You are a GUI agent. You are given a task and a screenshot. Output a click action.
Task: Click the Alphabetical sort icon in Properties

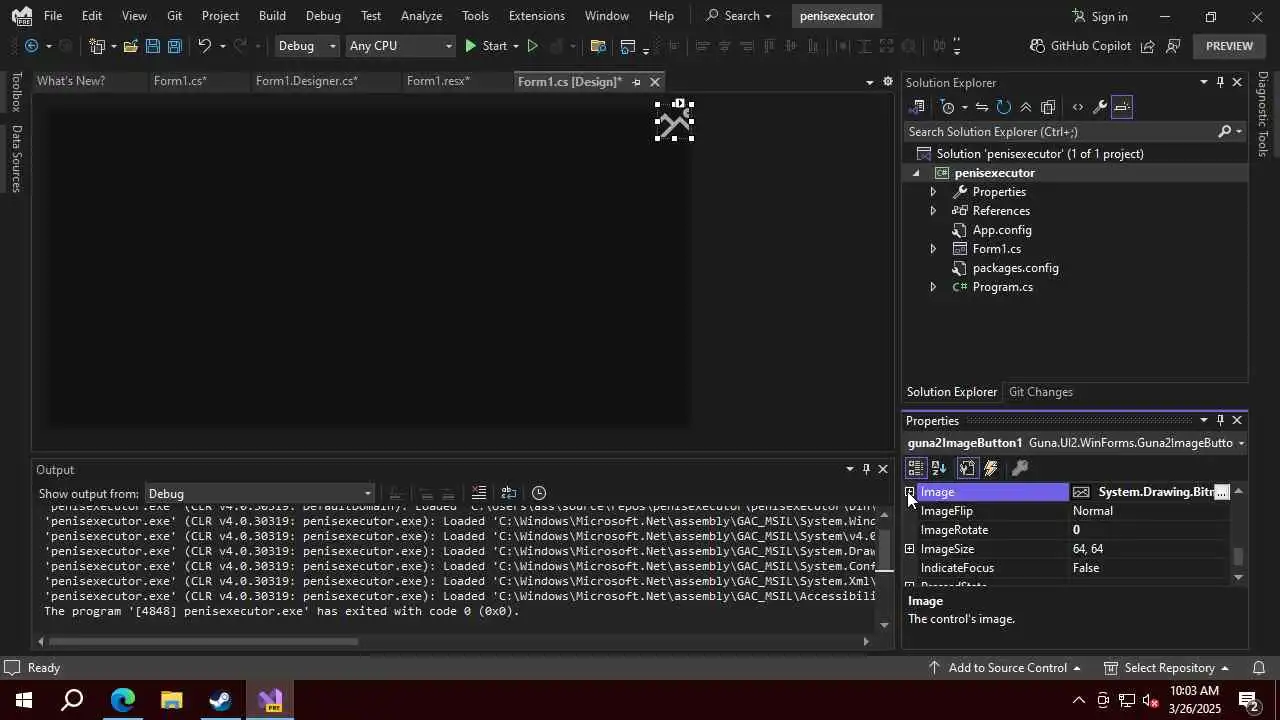pos(939,468)
